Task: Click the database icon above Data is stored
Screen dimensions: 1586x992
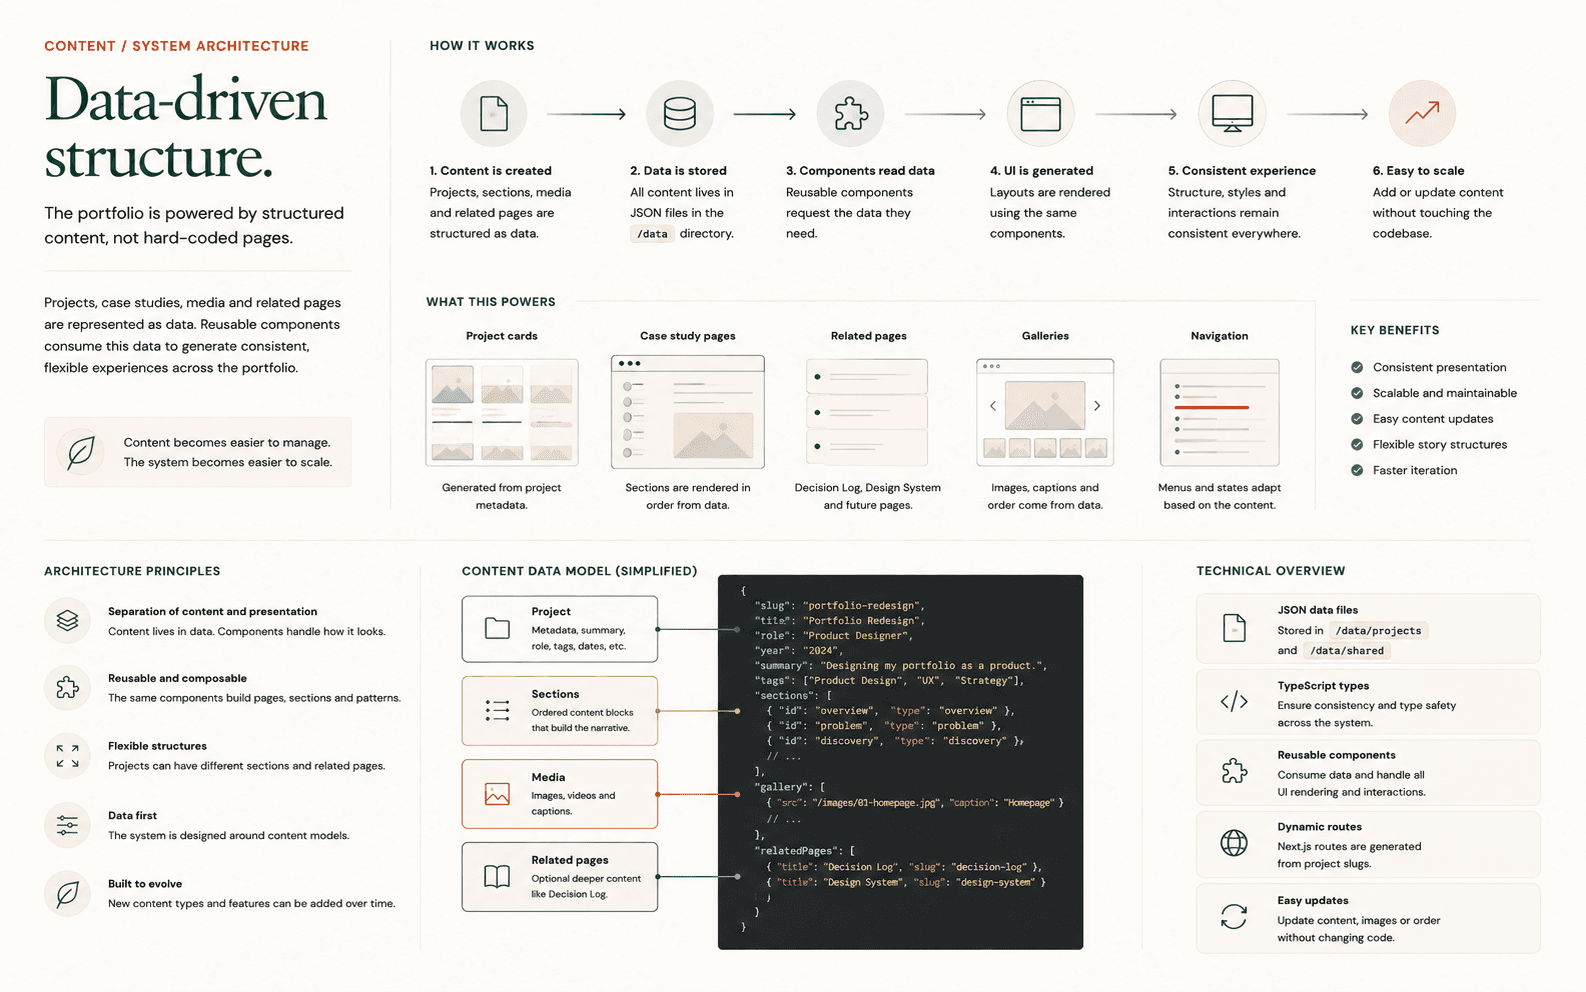Action: click(x=679, y=114)
